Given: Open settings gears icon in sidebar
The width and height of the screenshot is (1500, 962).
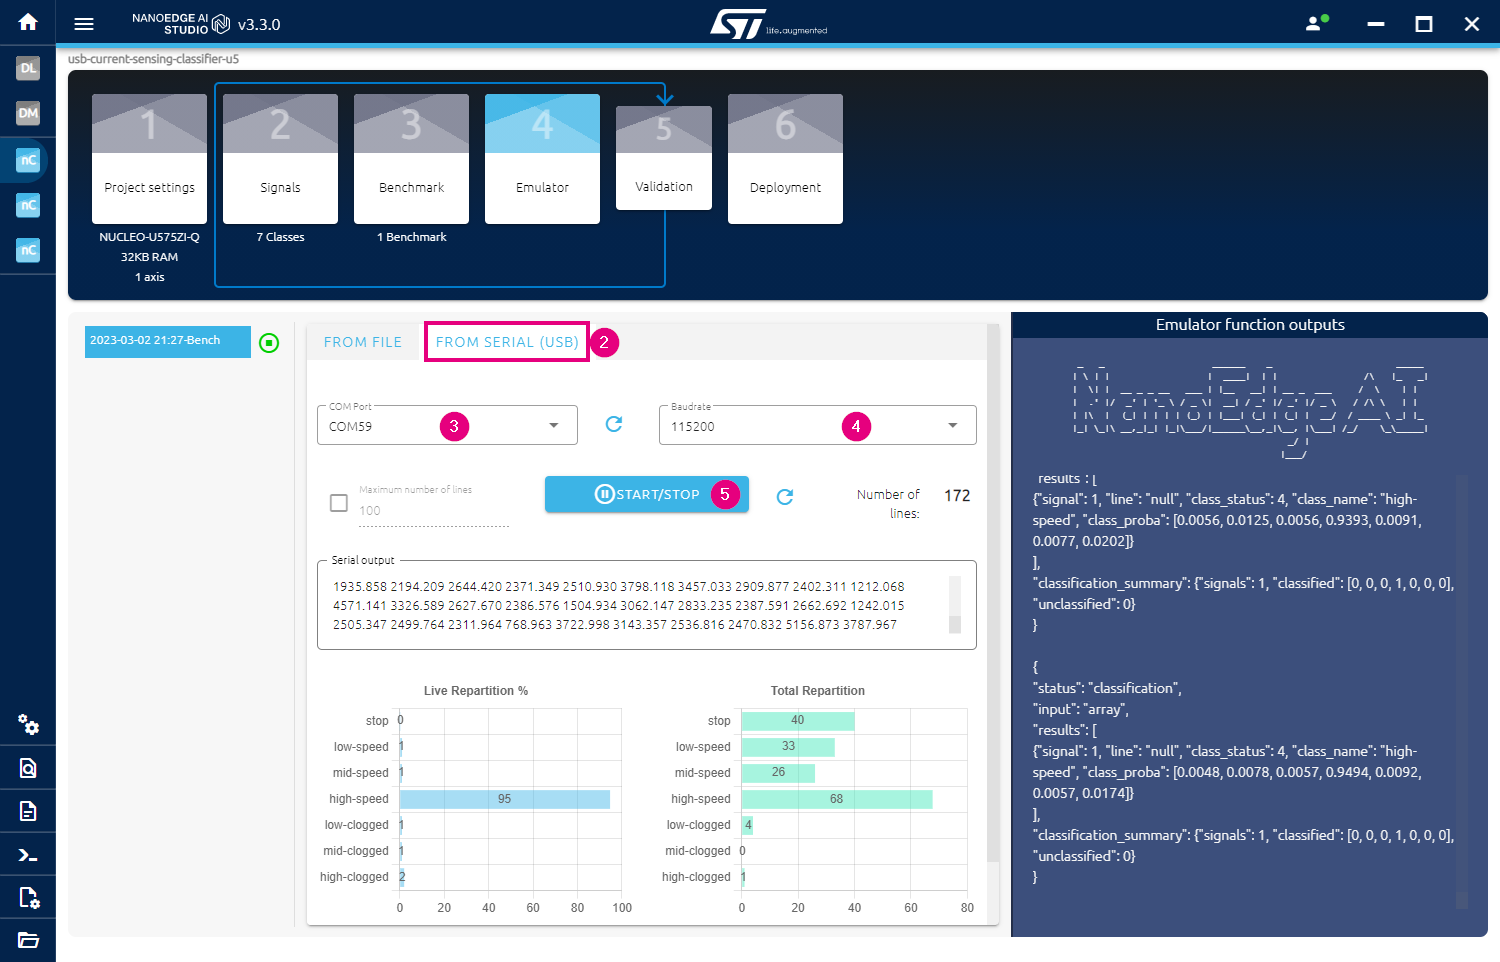Looking at the screenshot, I should (28, 725).
